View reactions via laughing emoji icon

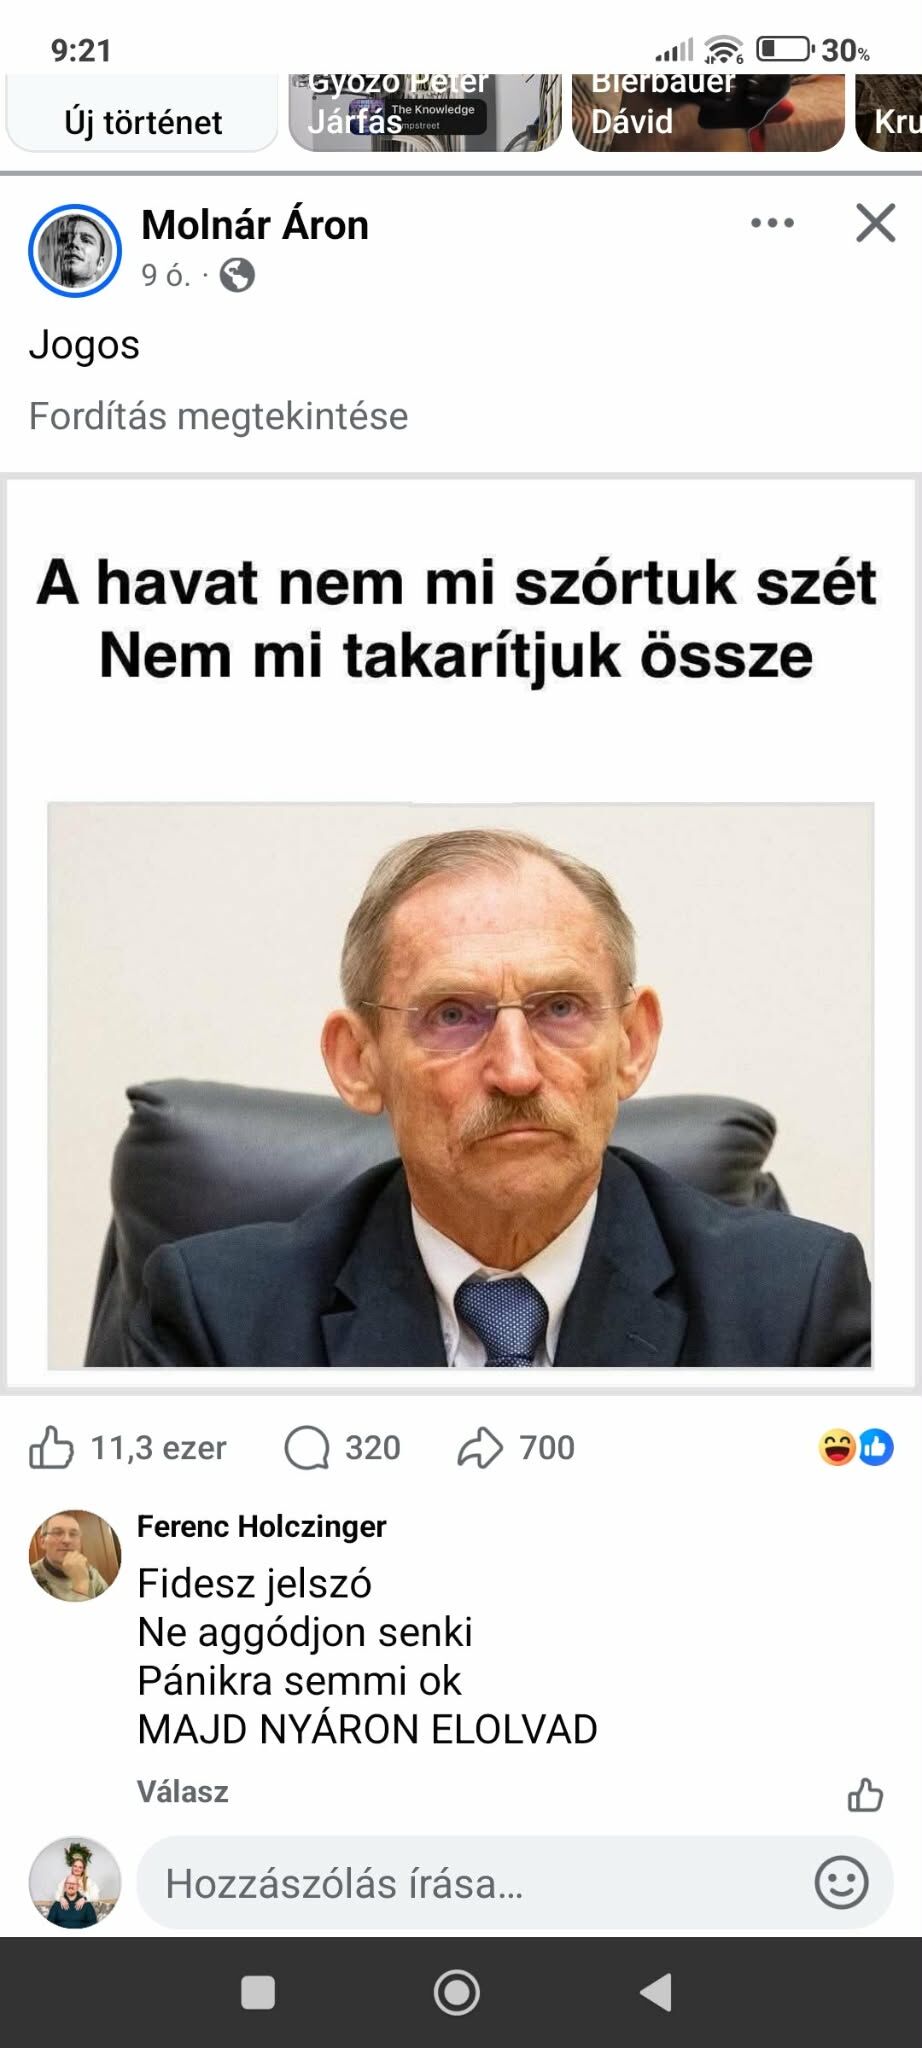837,1447
